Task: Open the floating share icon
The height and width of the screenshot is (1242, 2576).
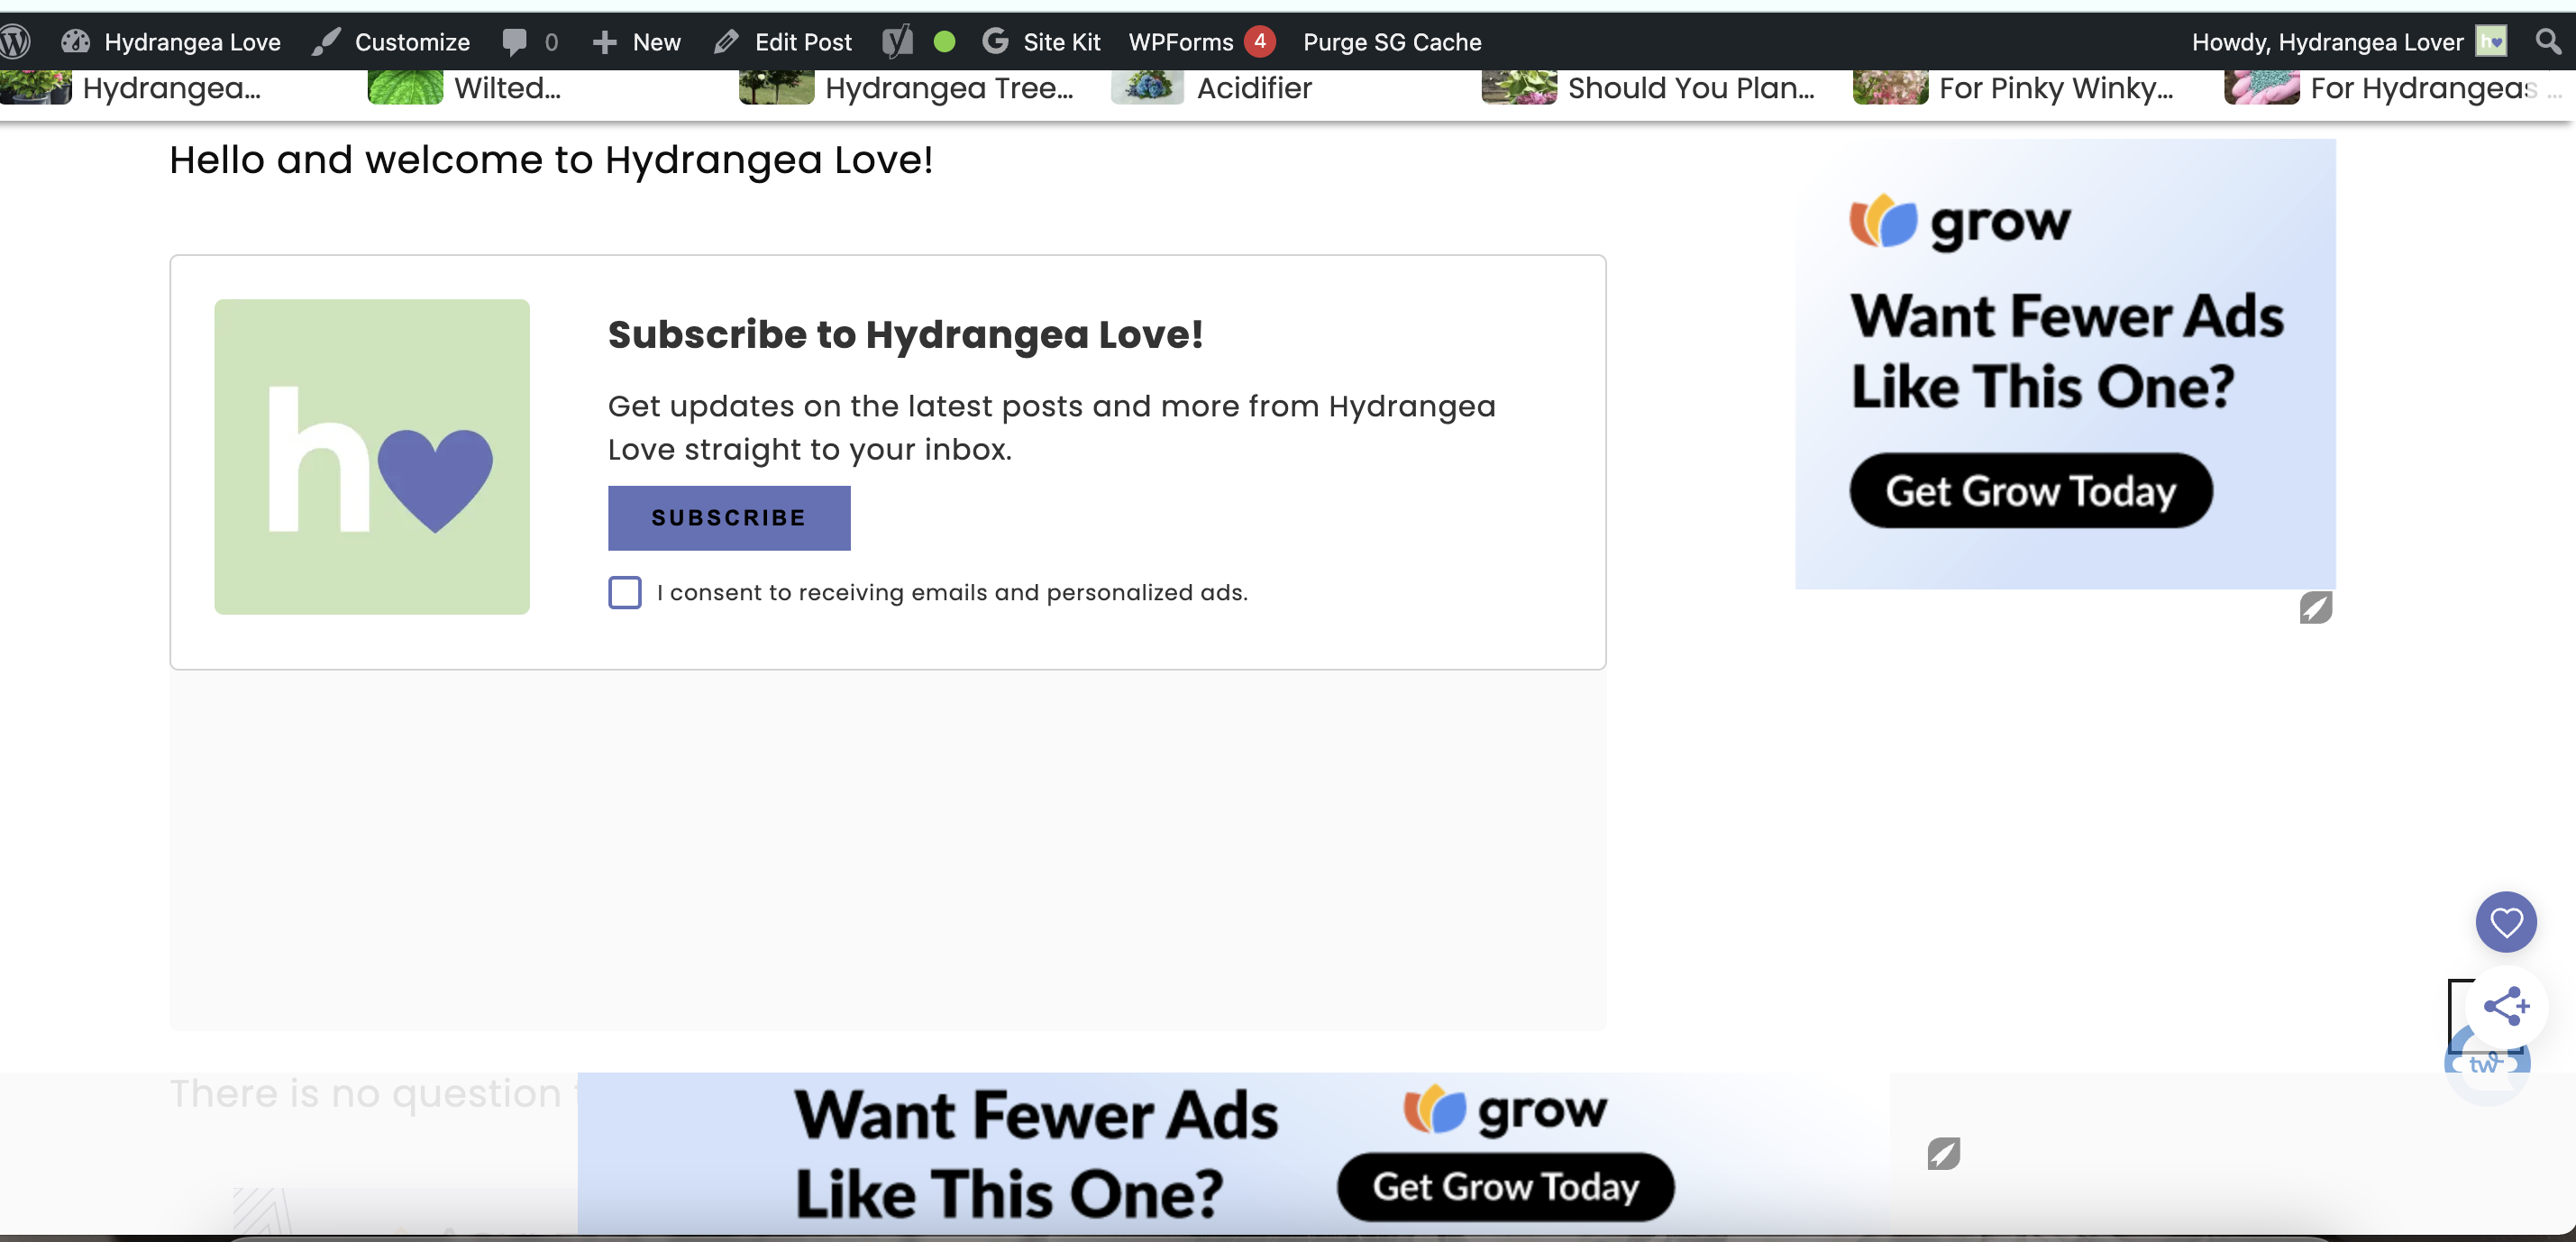Action: coord(2505,1005)
